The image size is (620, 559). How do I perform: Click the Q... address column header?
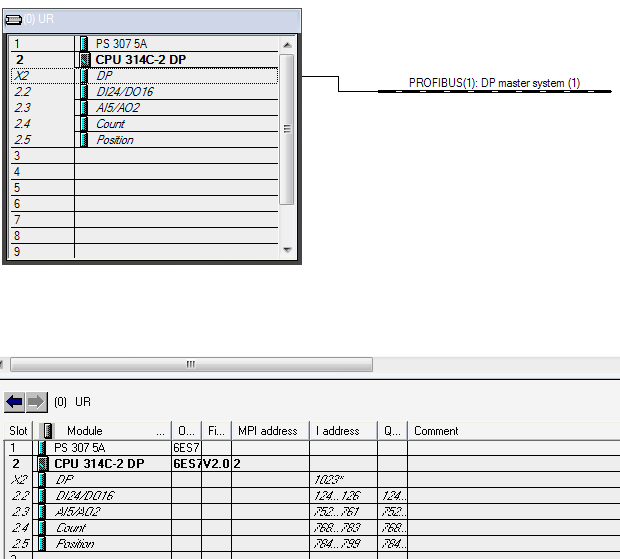coord(392,431)
